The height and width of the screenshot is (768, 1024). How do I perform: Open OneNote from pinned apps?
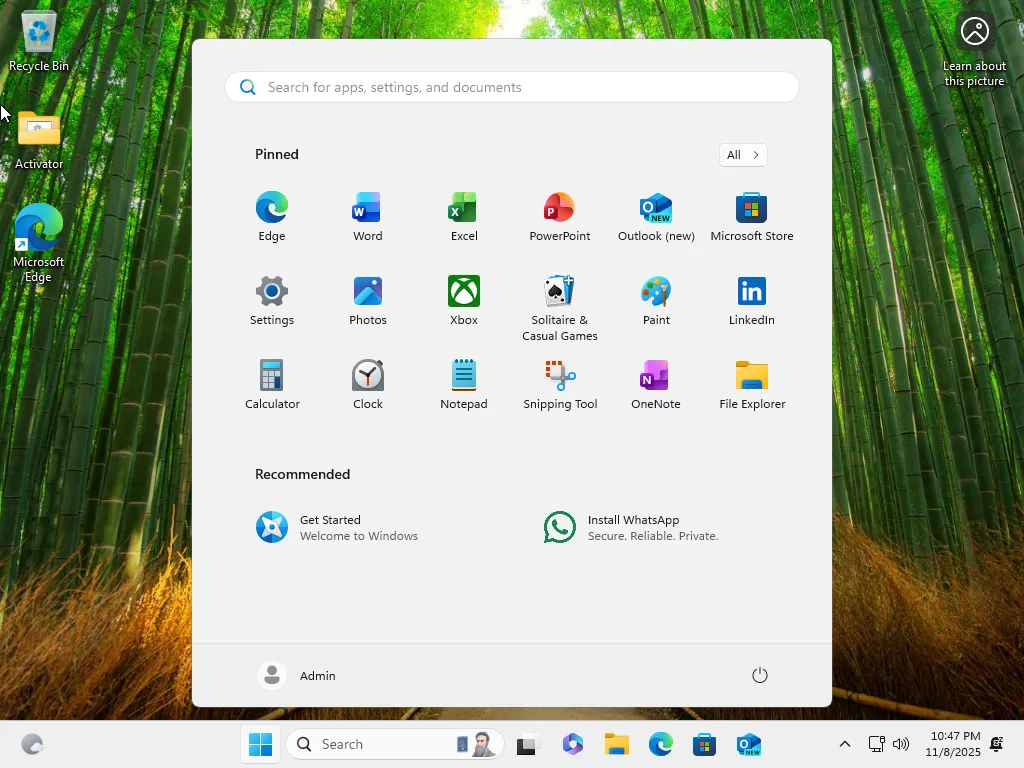pyautogui.click(x=656, y=385)
